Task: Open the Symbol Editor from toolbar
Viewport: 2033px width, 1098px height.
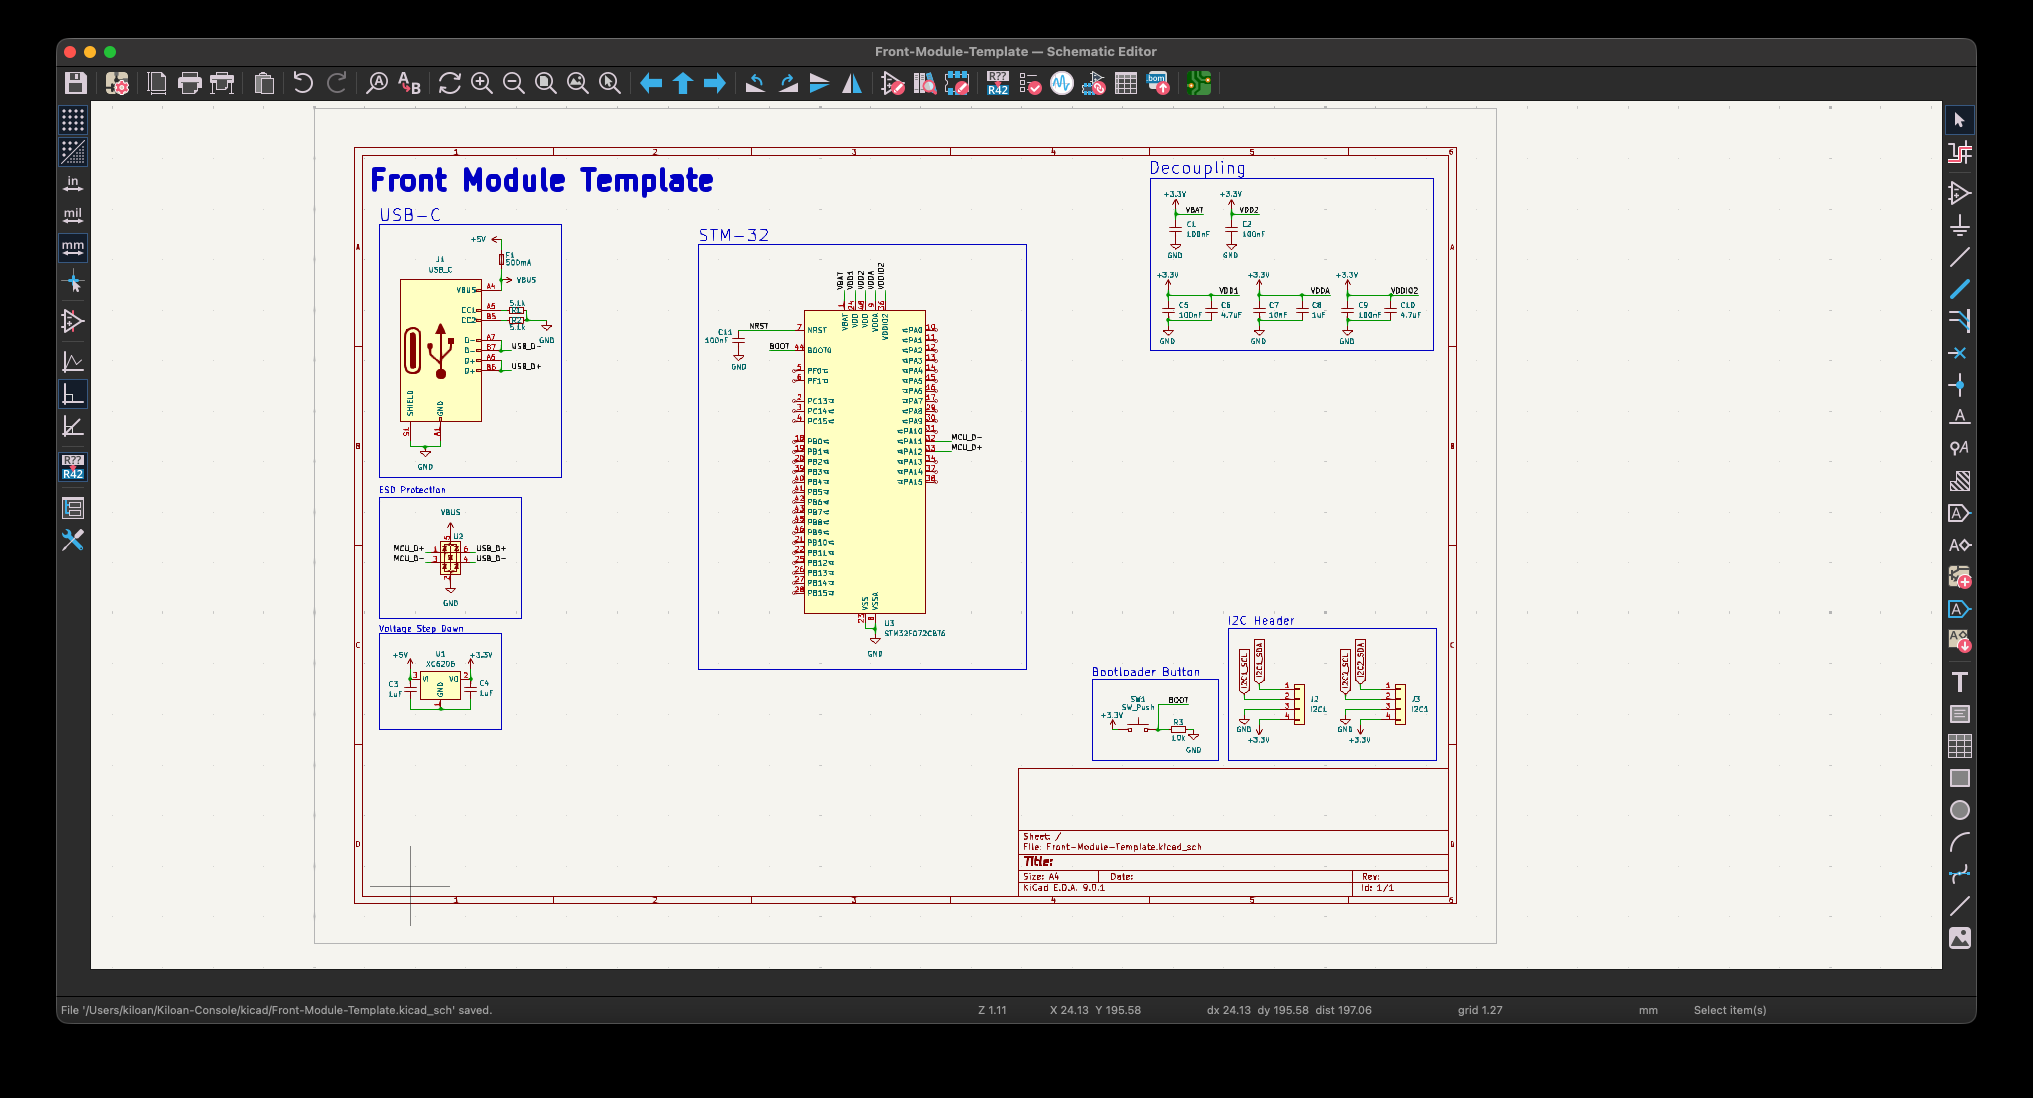Action: pyautogui.click(x=892, y=83)
